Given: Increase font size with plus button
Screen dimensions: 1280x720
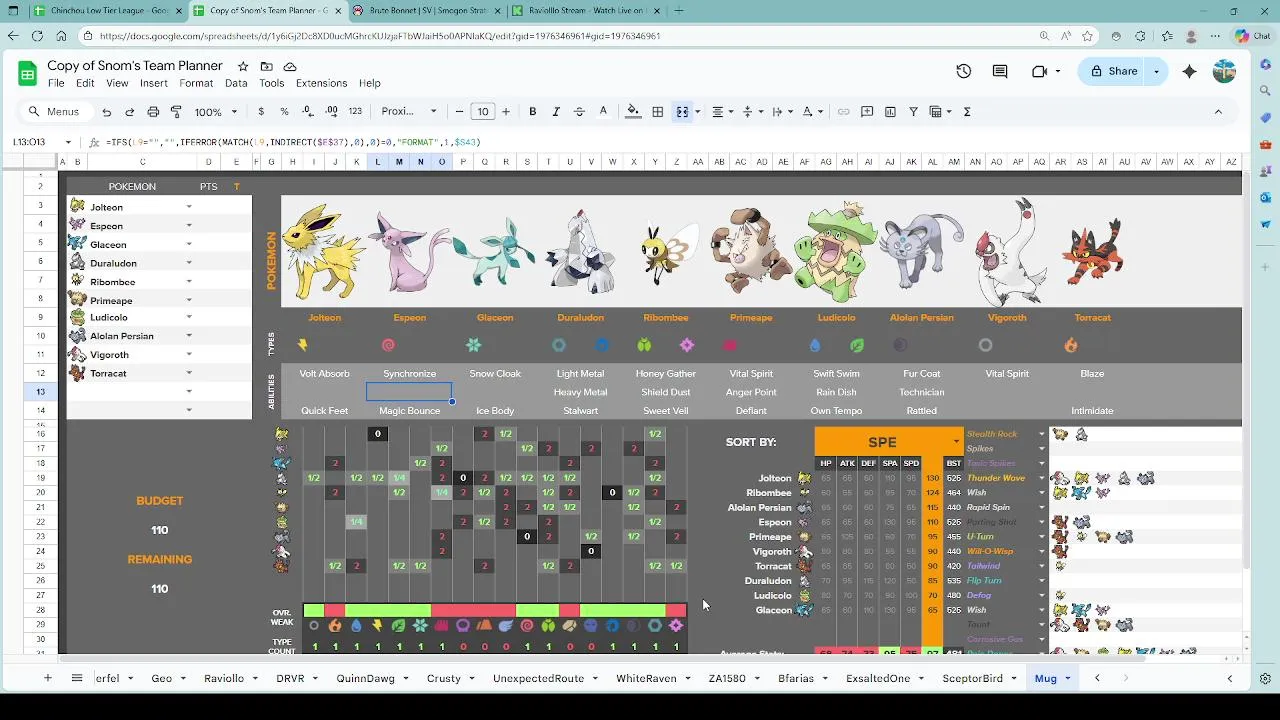Looking at the screenshot, I should (x=506, y=112).
